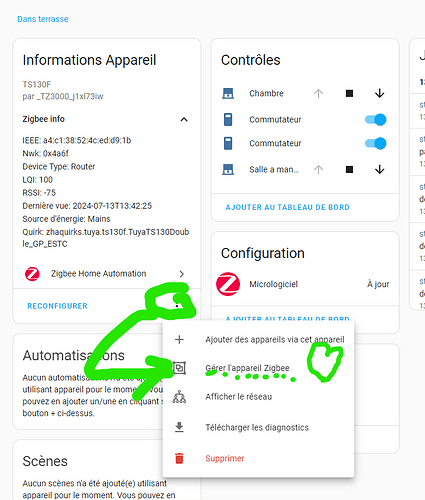This screenshot has width=425, height=500.
Task: Click the red trash Supprimer icon
Action: tap(179, 458)
